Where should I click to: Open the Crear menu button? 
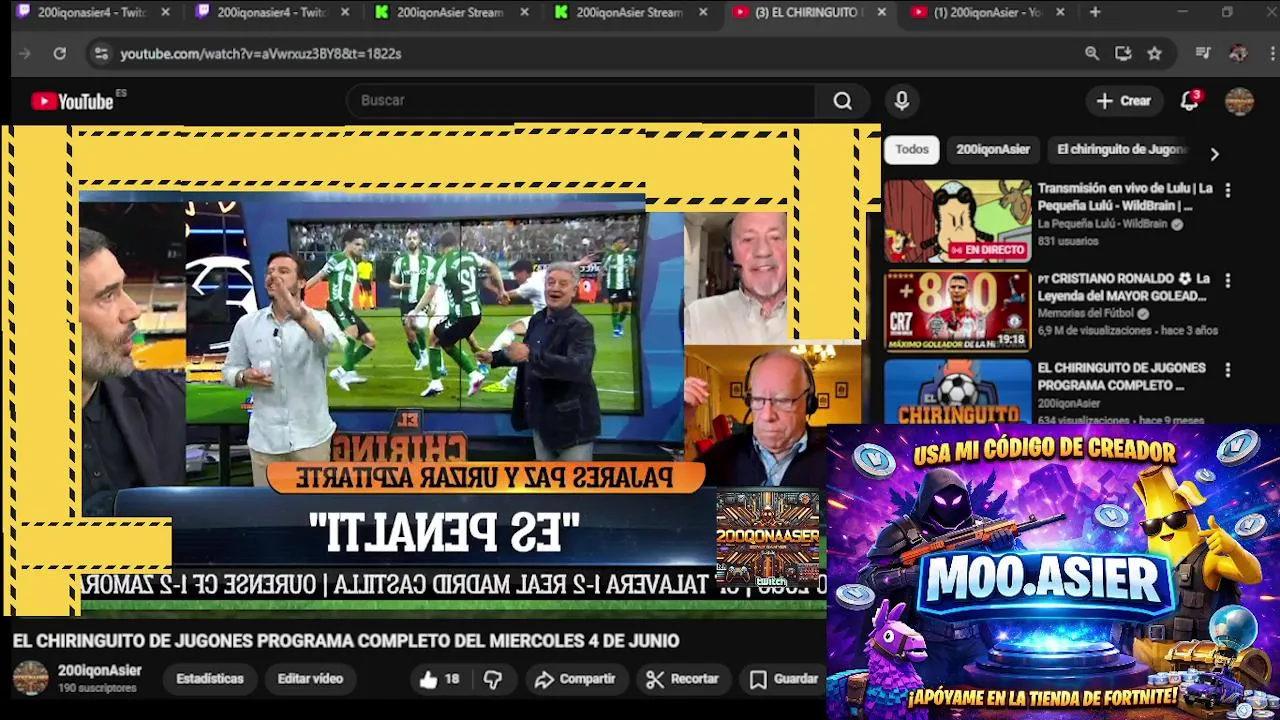click(1123, 101)
